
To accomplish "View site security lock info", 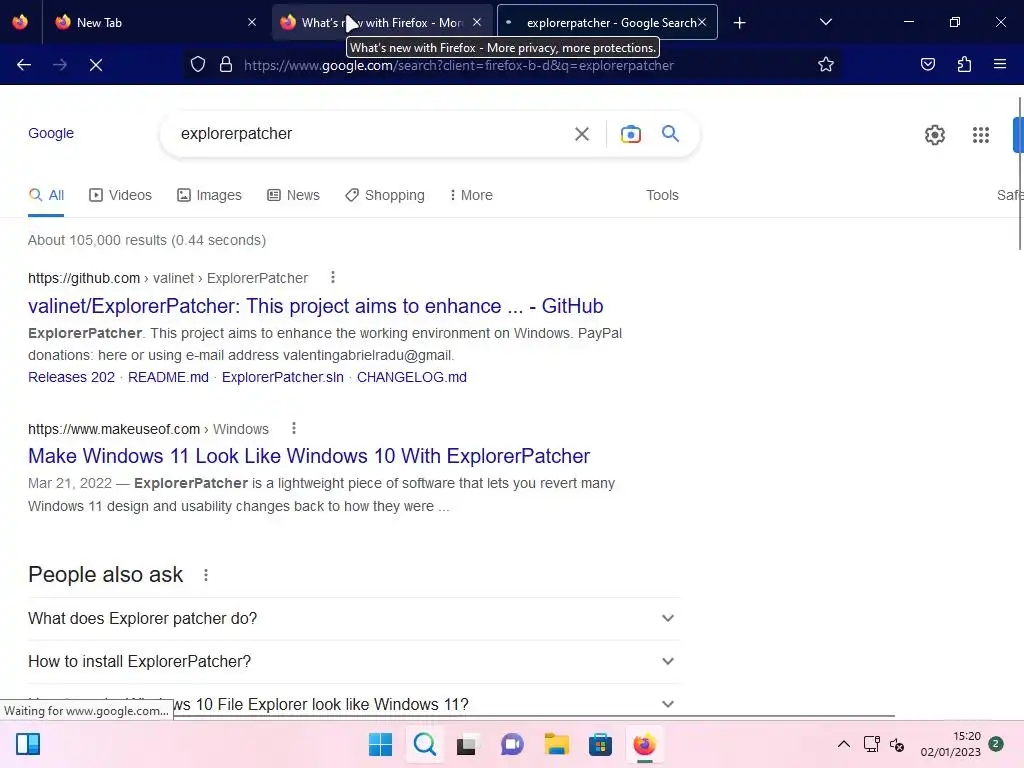I will [x=226, y=65].
